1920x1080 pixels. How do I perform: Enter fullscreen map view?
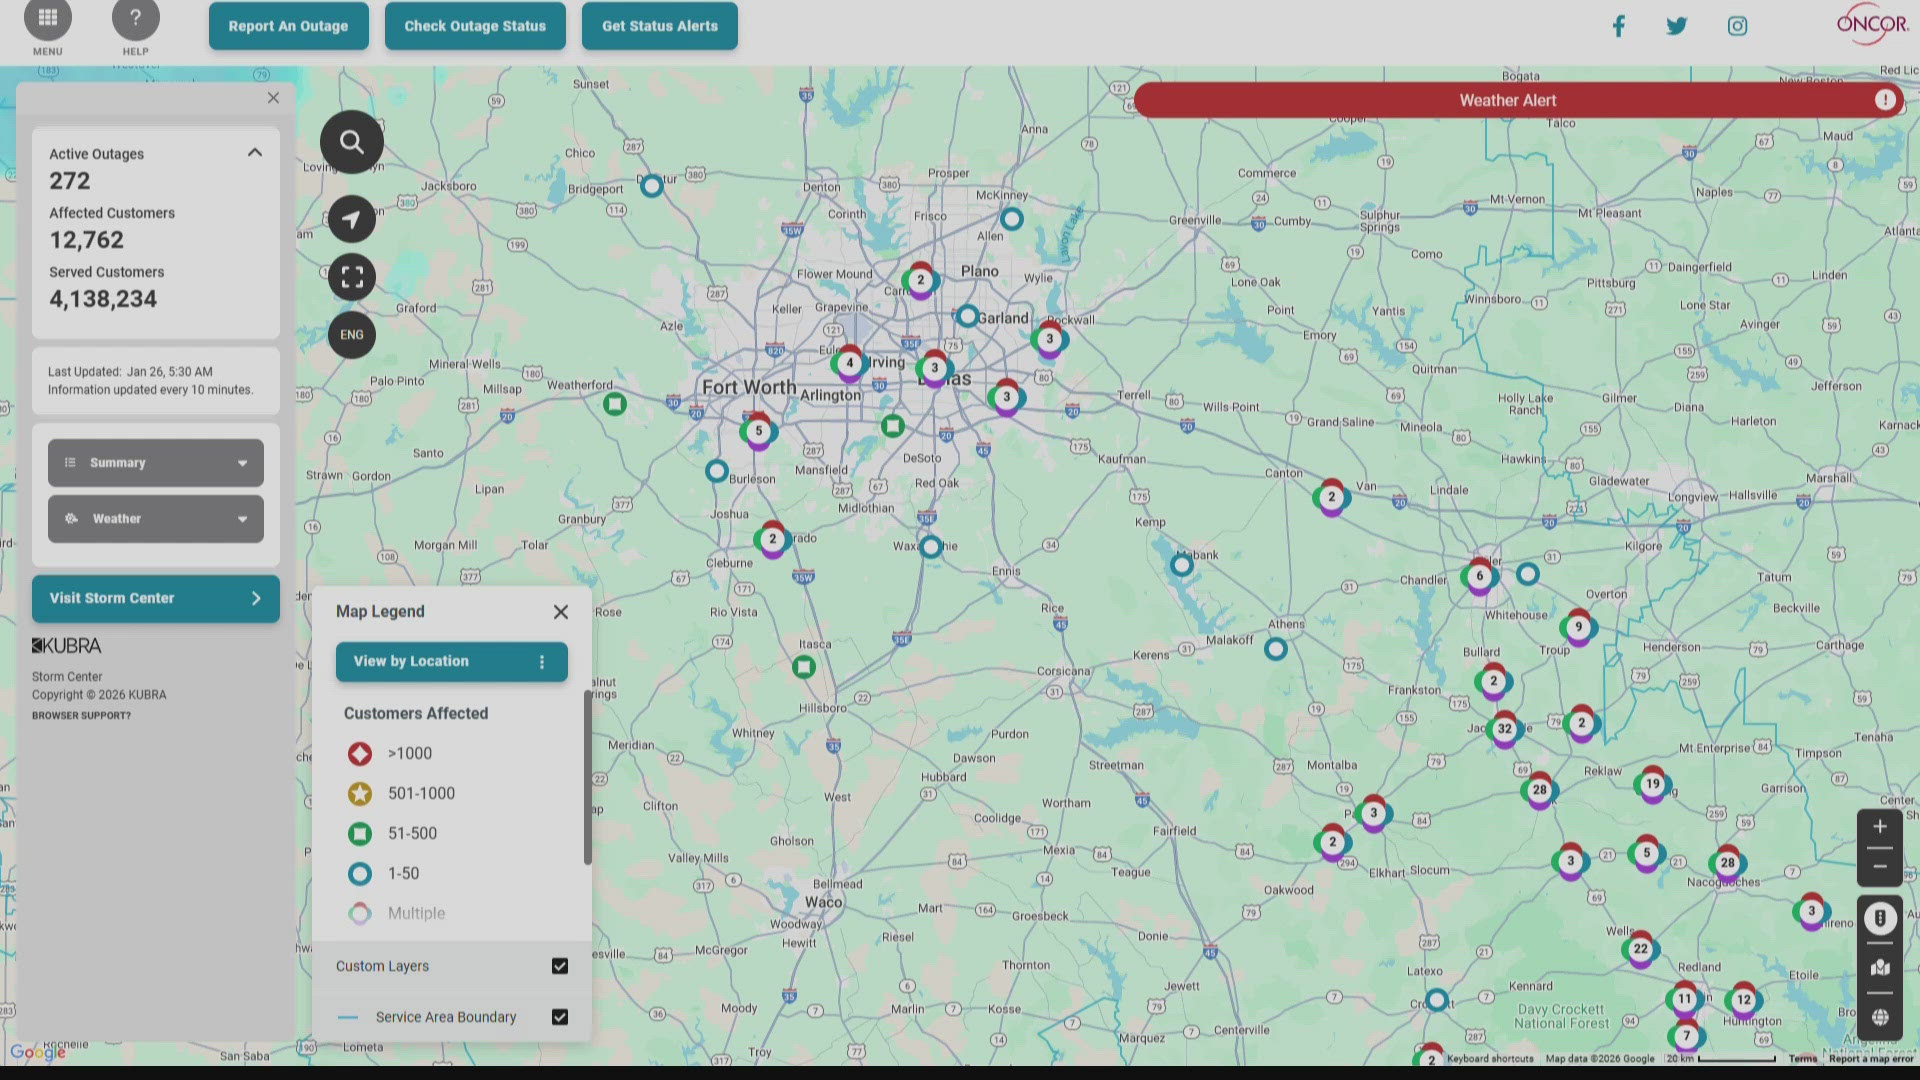click(351, 277)
